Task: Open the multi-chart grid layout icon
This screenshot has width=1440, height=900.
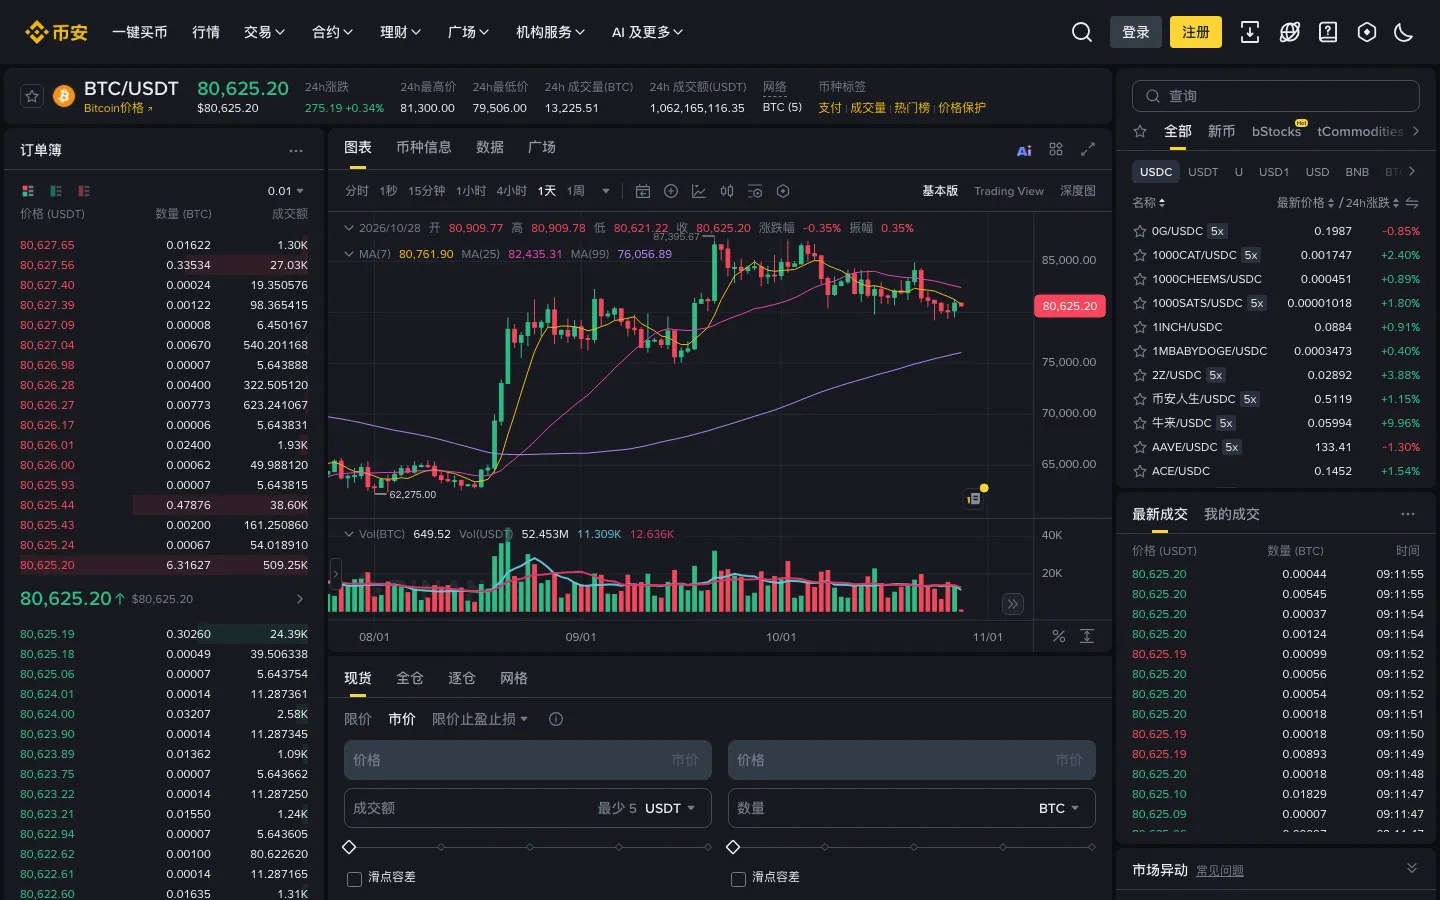Action: pos(1056,149)
